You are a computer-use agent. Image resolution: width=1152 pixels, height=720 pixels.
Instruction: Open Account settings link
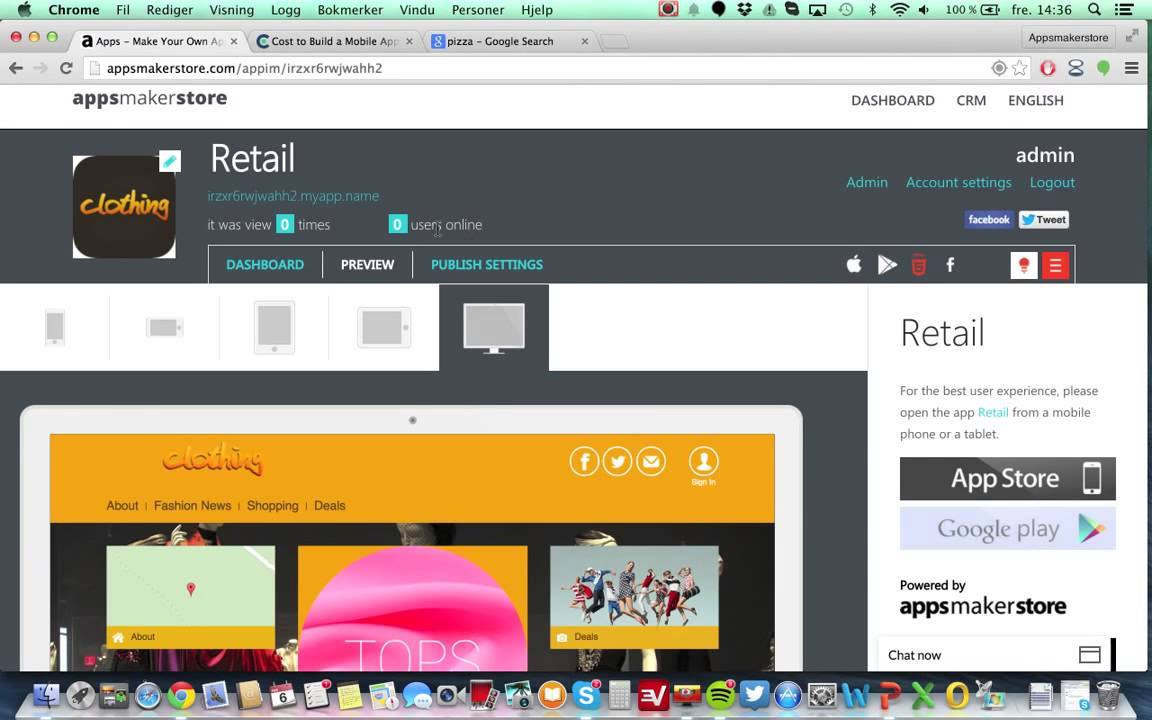[x=958, y=182]
